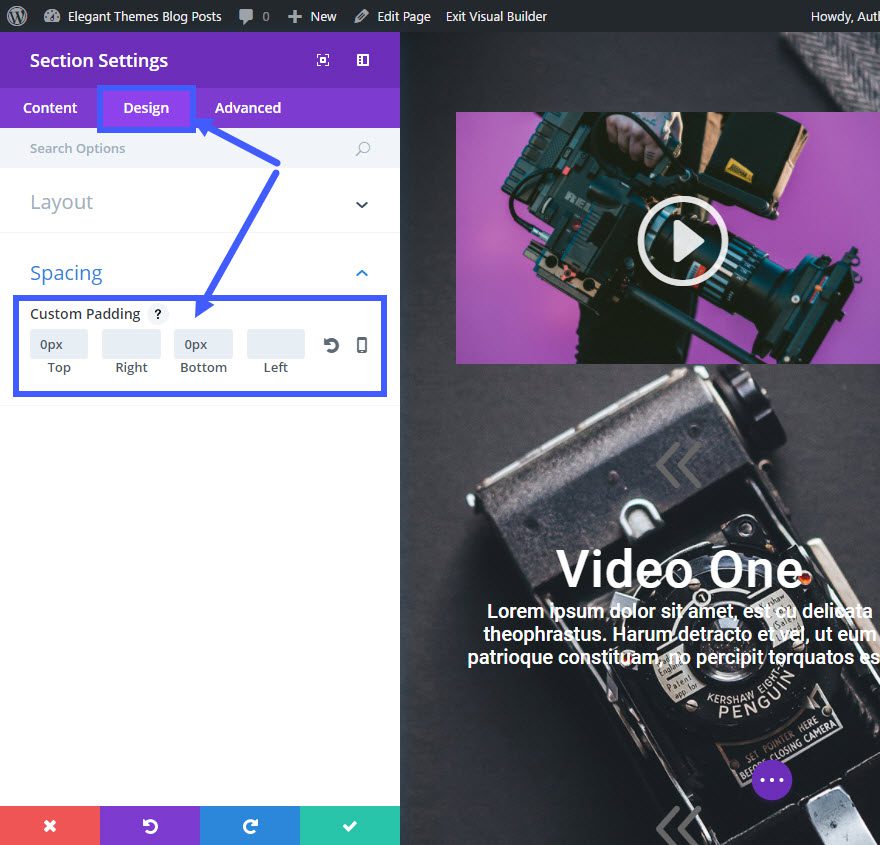
Task: Open the New item dropdown in admin bar
Action: click(311, 15)
